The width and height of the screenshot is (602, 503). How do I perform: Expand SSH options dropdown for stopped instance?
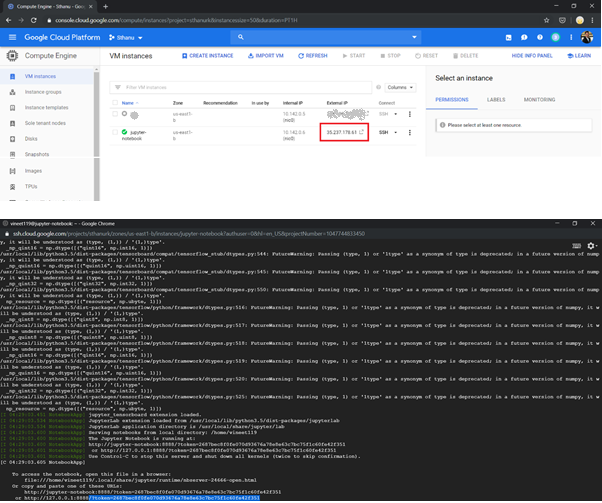(395, 114)
